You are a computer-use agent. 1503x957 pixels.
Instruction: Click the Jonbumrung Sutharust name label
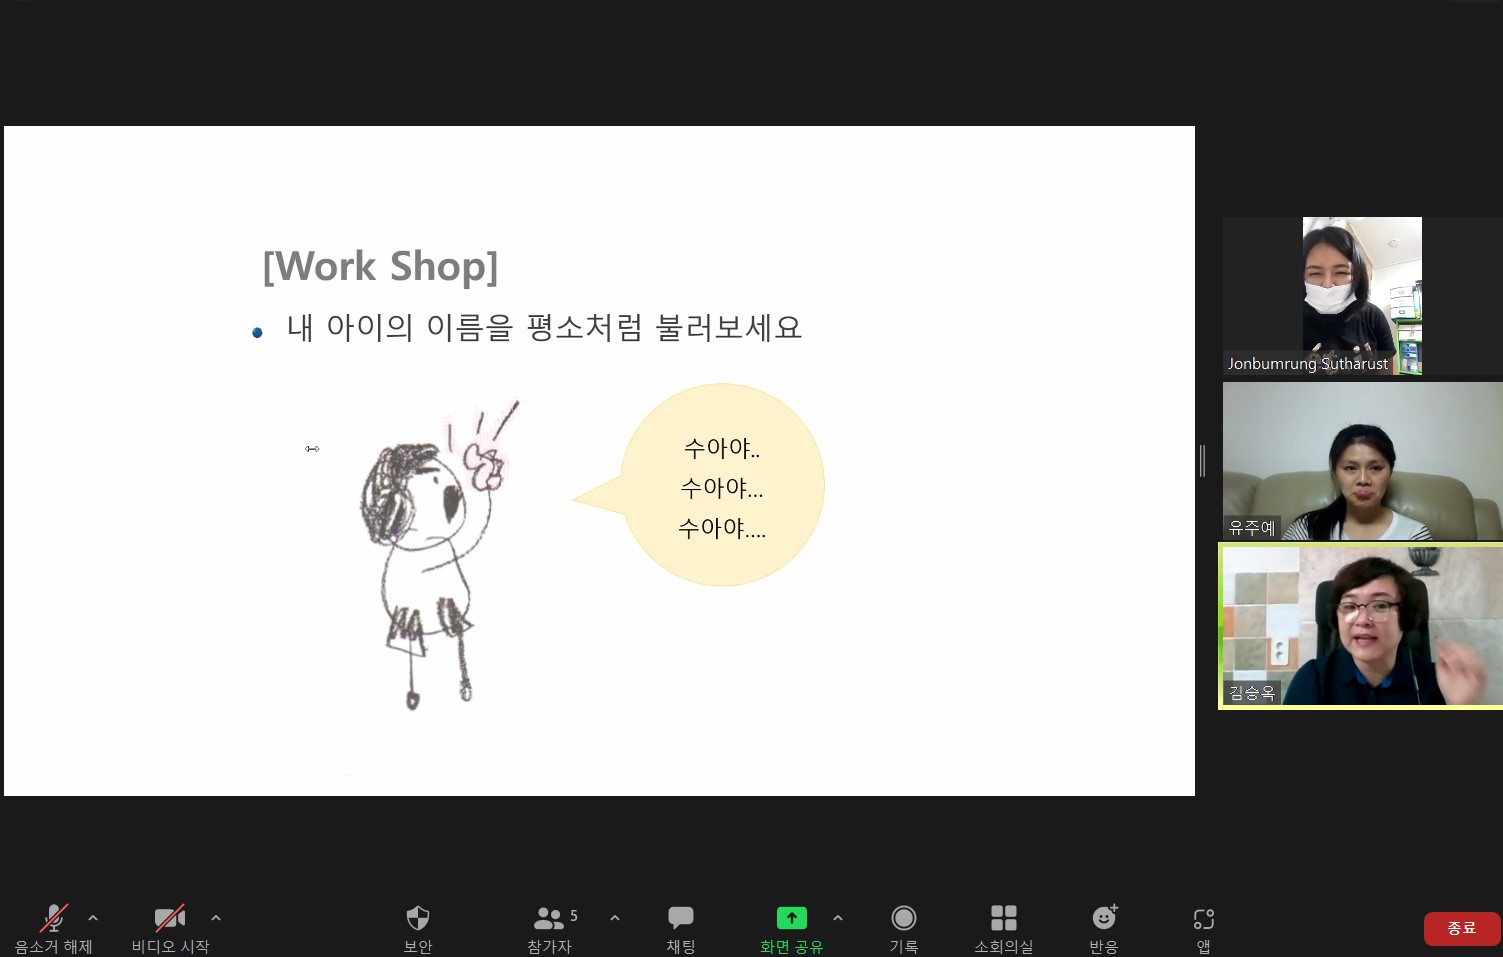pos(1308,364)
